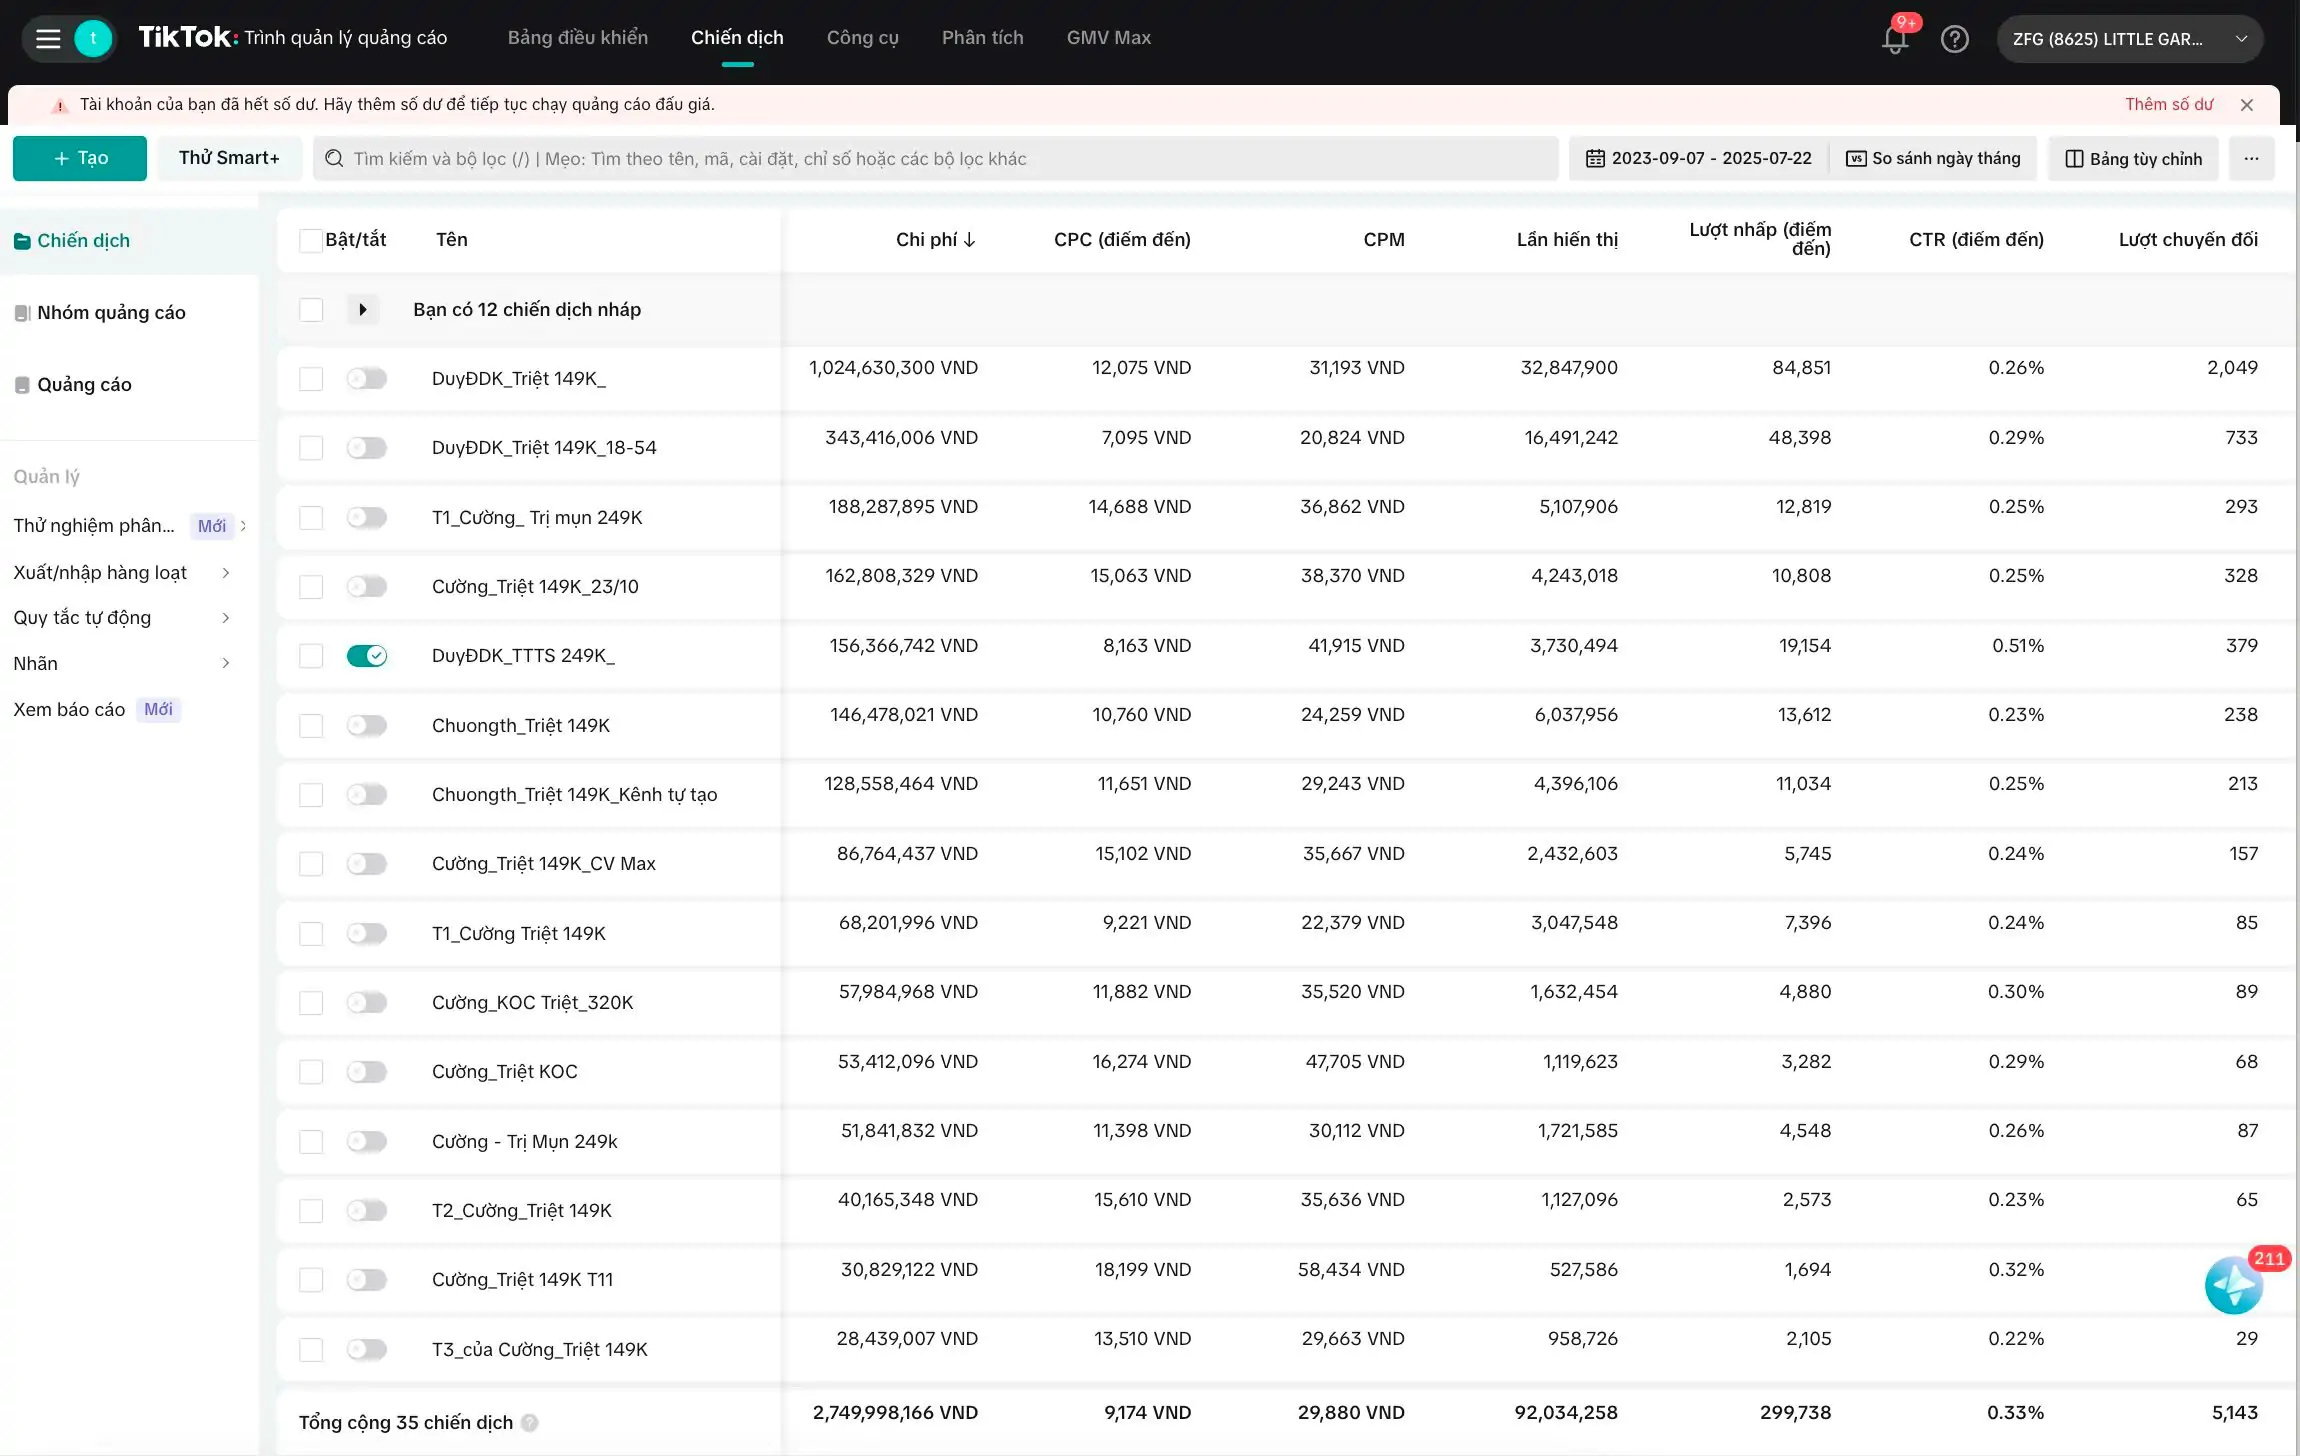Open the floating assistant chat bubble
This screenshot has width=2300, height=1456.
click(x=2233, y=1286)
